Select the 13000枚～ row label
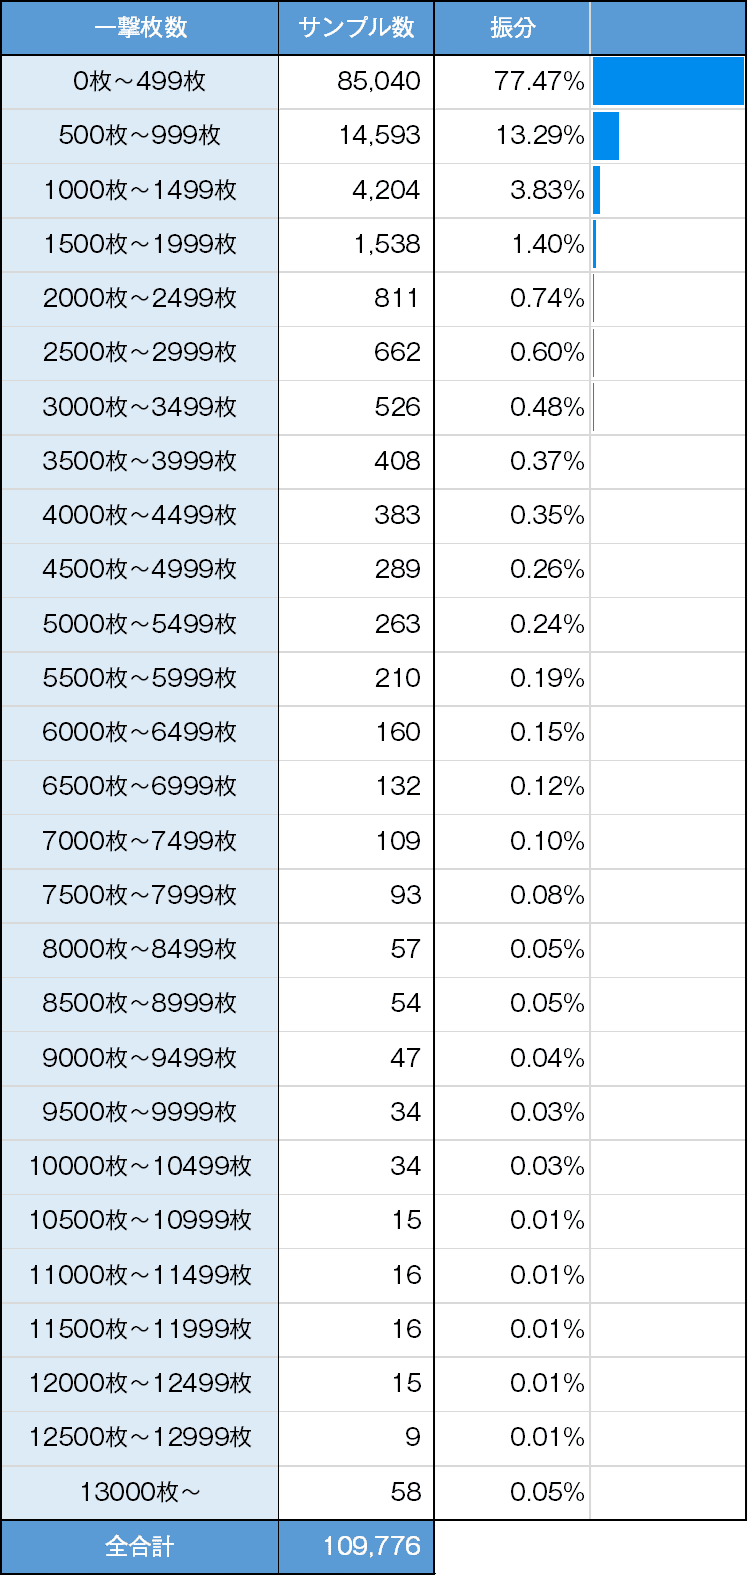 pyautogui.click(x=140, y=1492)
